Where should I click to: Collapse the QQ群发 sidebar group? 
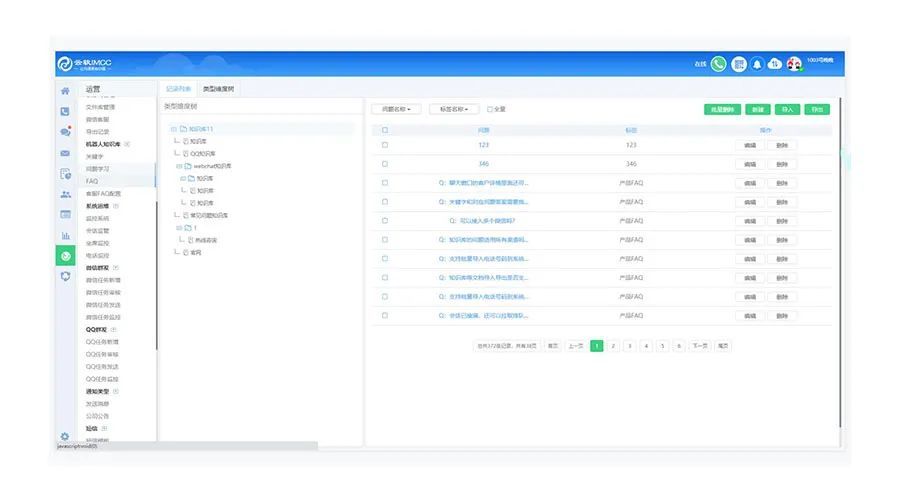(113, 330)
